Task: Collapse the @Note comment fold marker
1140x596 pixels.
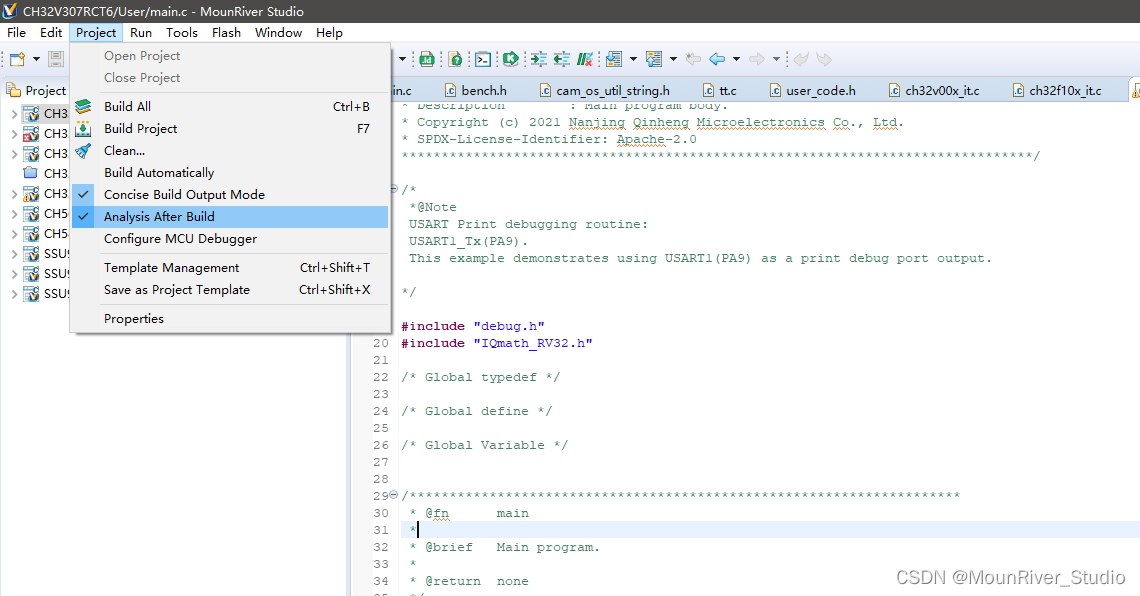Action: coord(394,189)
